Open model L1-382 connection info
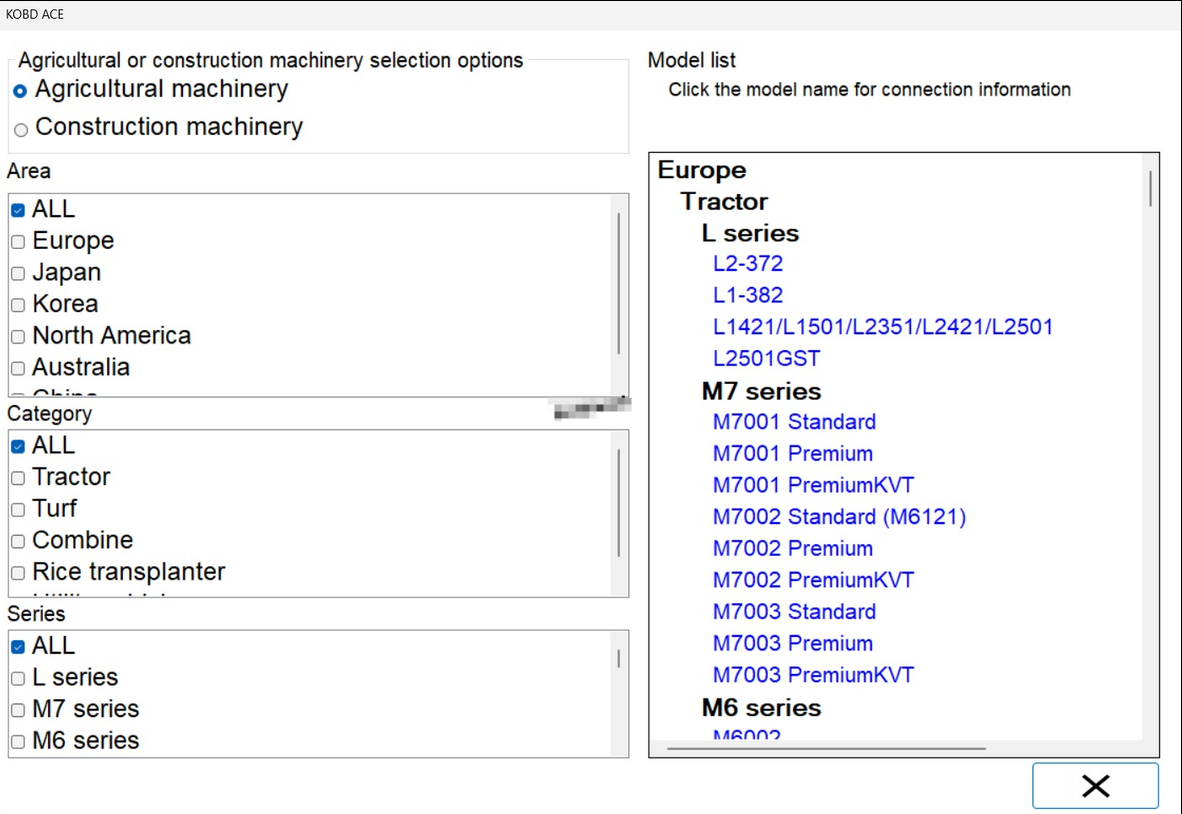 tap(748, 295)
